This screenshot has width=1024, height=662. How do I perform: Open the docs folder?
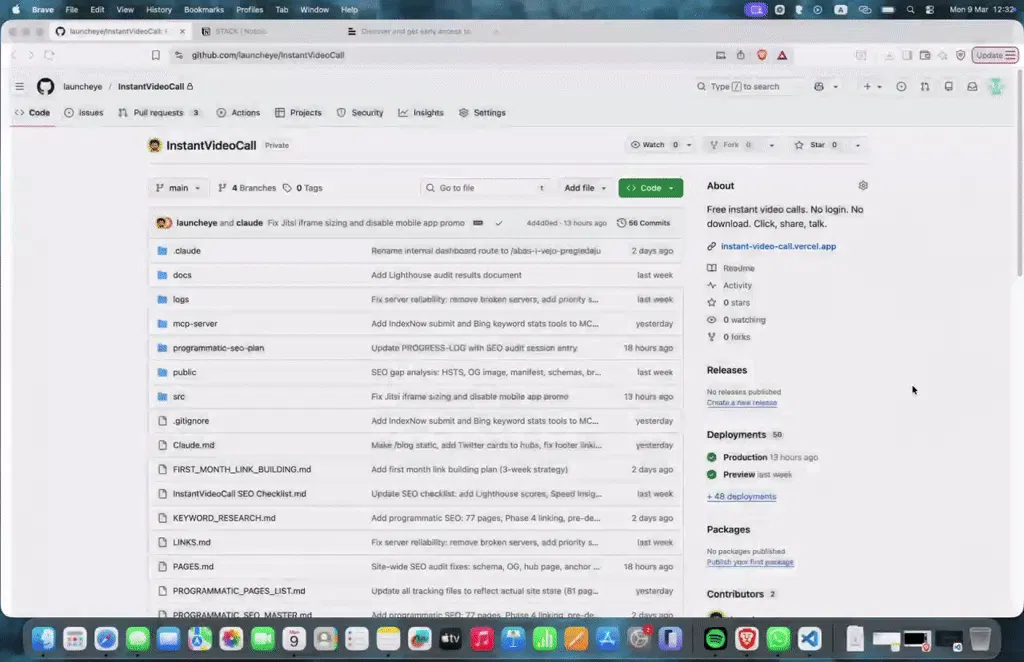[x=182, y=275]
